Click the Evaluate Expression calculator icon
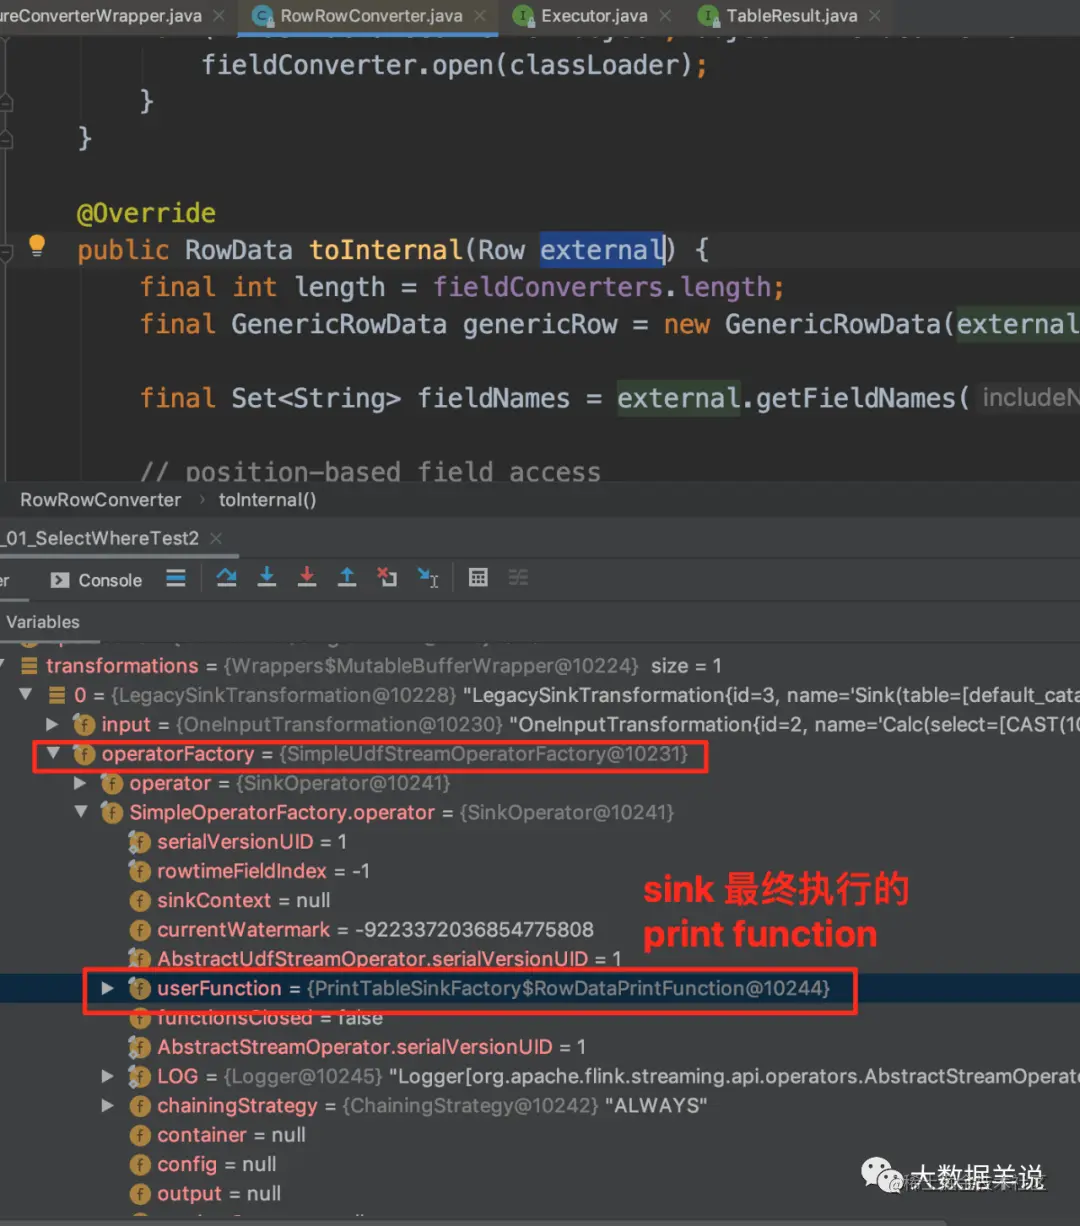Image resolution: width=1080 pixels, height=1226 pixels. tap(479, 578)
